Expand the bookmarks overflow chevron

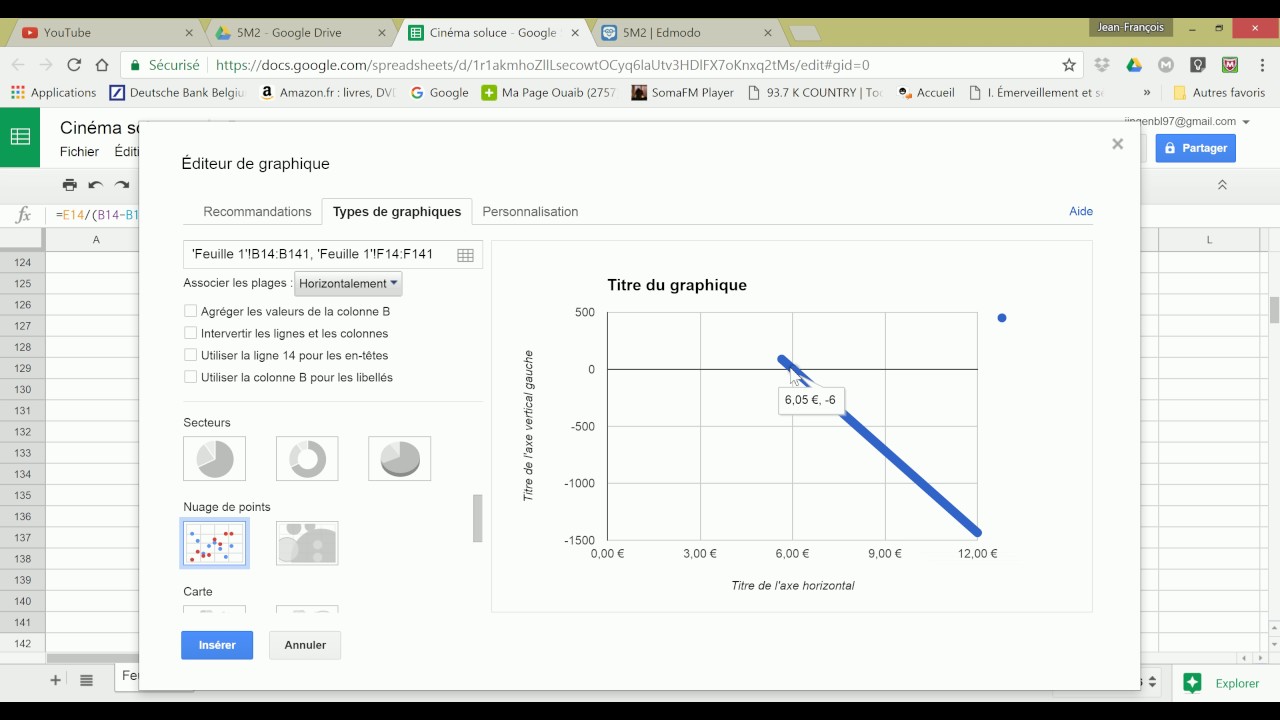(1147, 92)
